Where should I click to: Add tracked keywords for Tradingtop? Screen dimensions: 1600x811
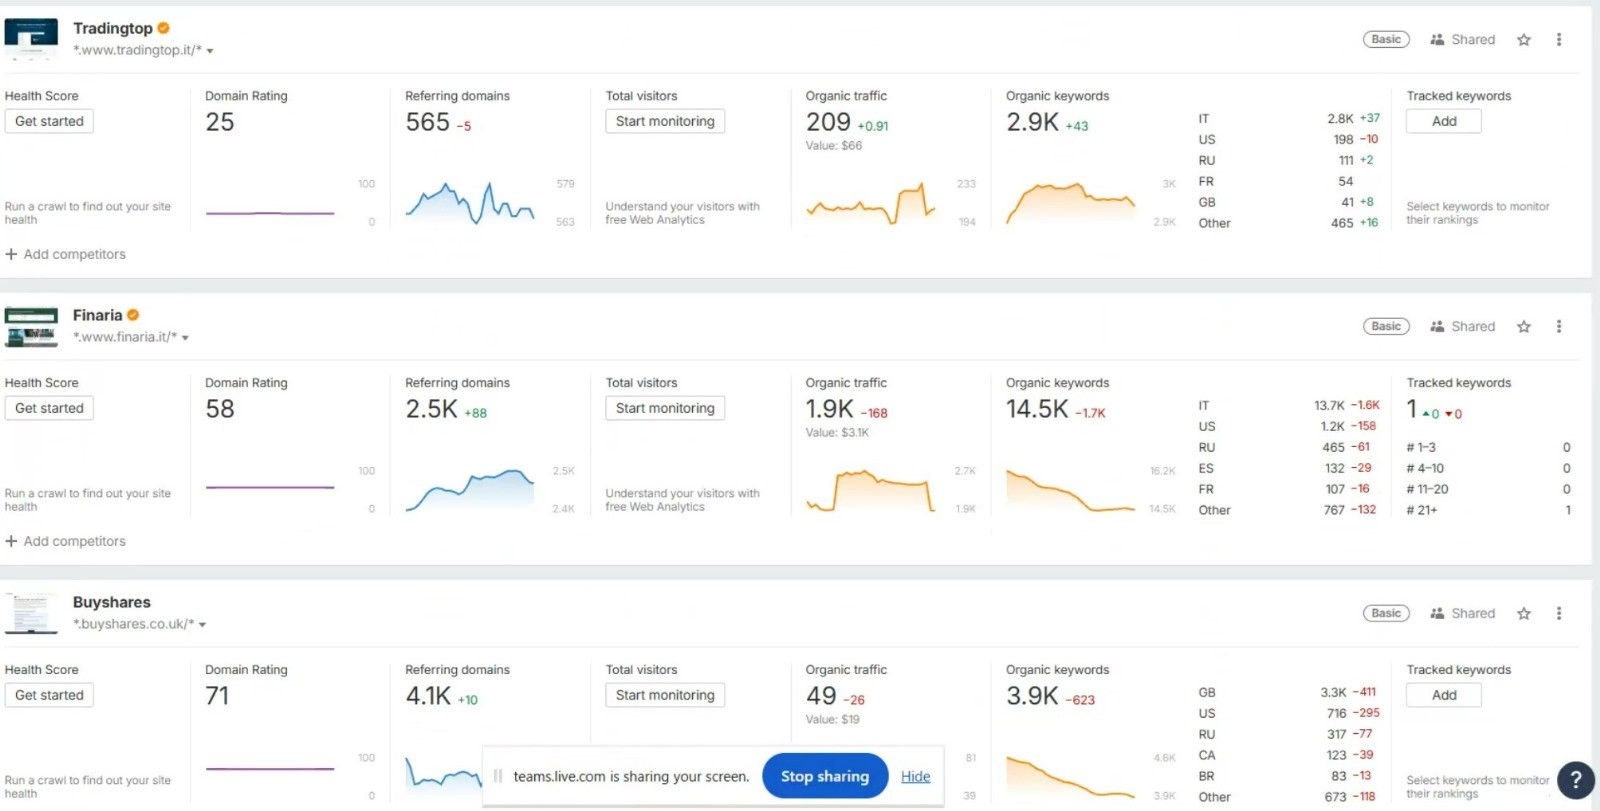pyautogui.click(x=1444, y=122)
